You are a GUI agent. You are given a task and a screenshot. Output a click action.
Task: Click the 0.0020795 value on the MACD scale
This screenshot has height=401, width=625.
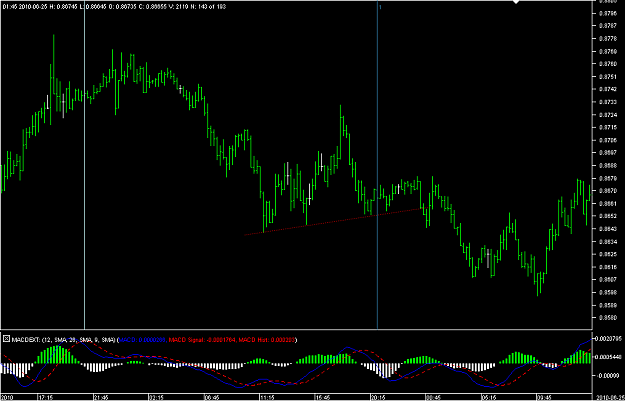[608, 339]
